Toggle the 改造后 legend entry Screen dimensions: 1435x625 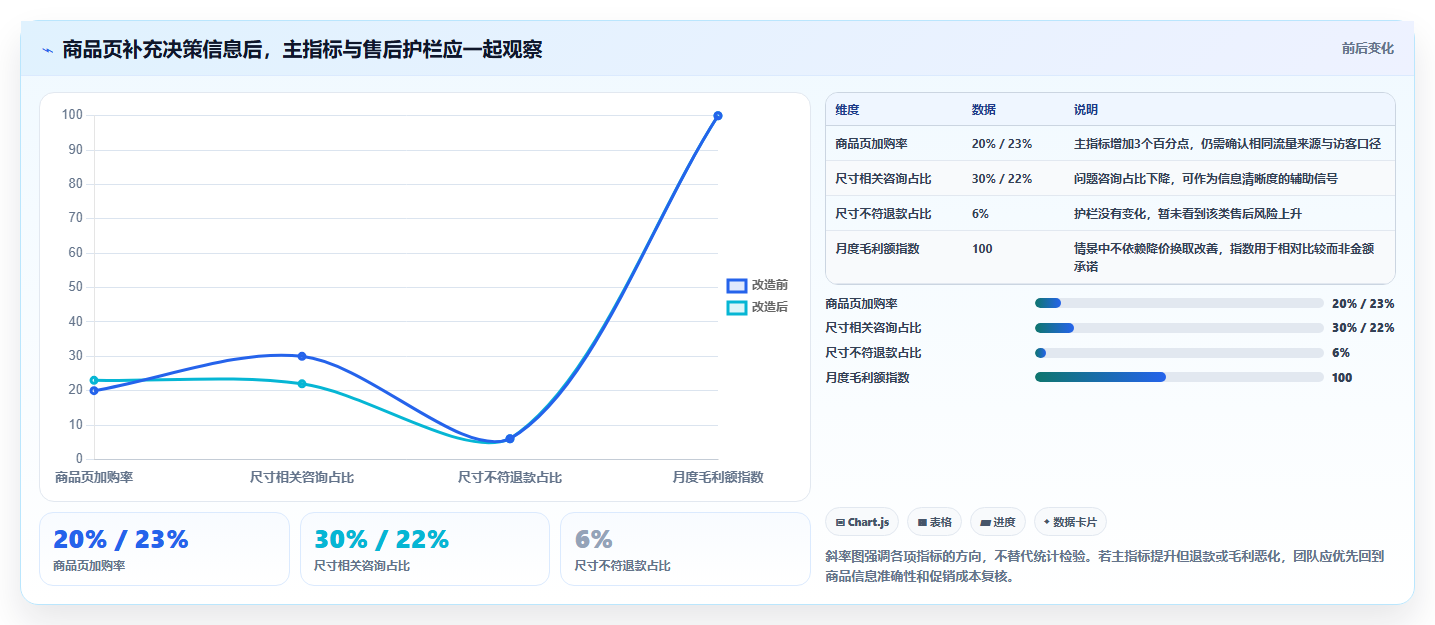click(757, 307)
